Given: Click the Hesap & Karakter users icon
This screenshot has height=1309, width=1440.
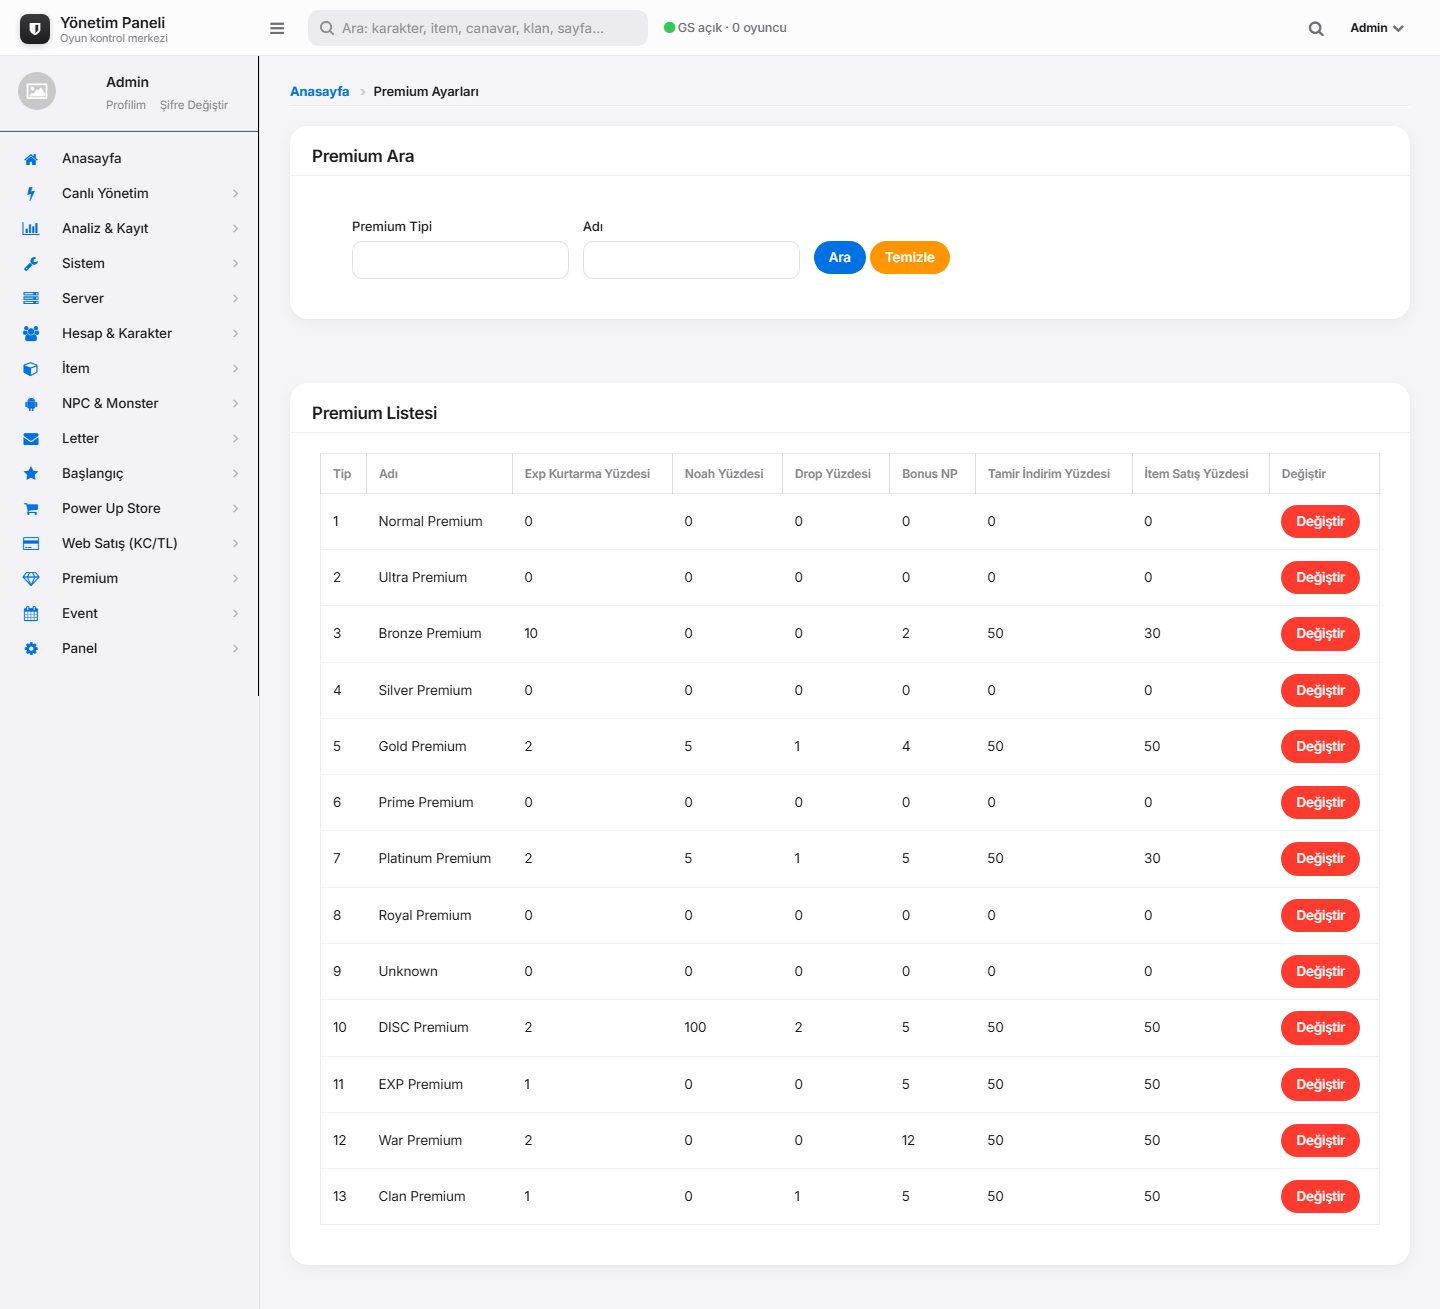Looking at the screenshot, I should pos(31,334).
